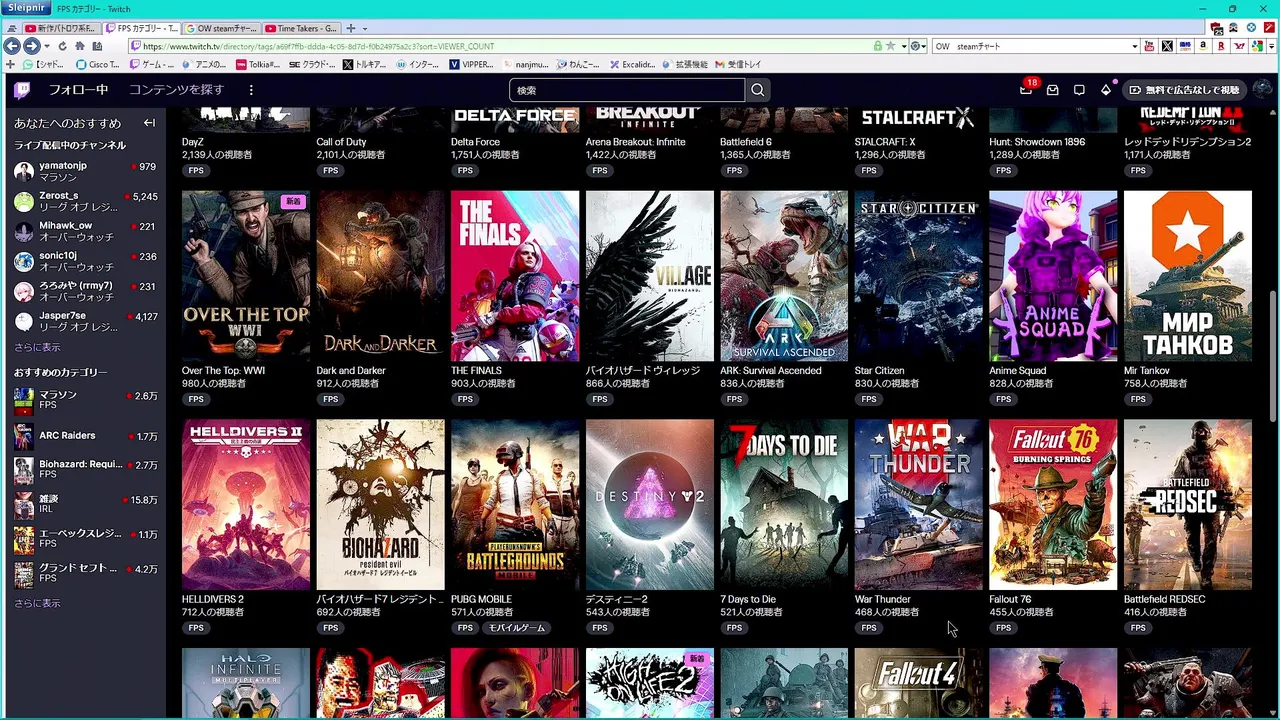Click the YouTube search engine icon

(1149, 46)
